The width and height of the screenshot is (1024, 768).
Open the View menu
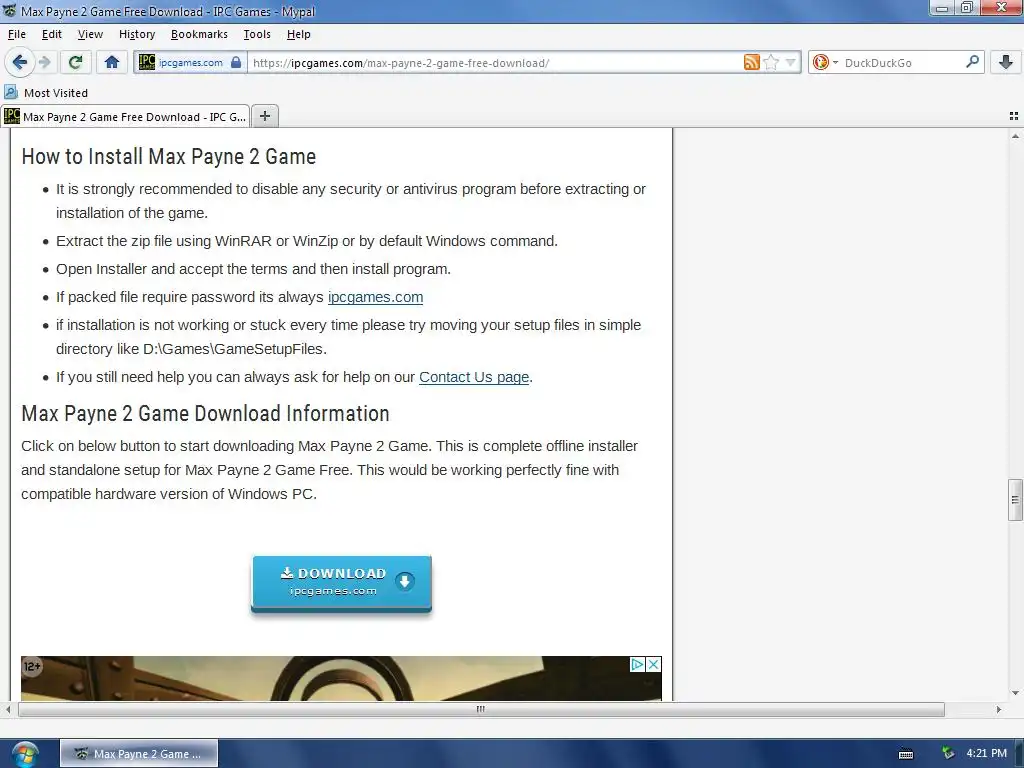pos(90,34)
